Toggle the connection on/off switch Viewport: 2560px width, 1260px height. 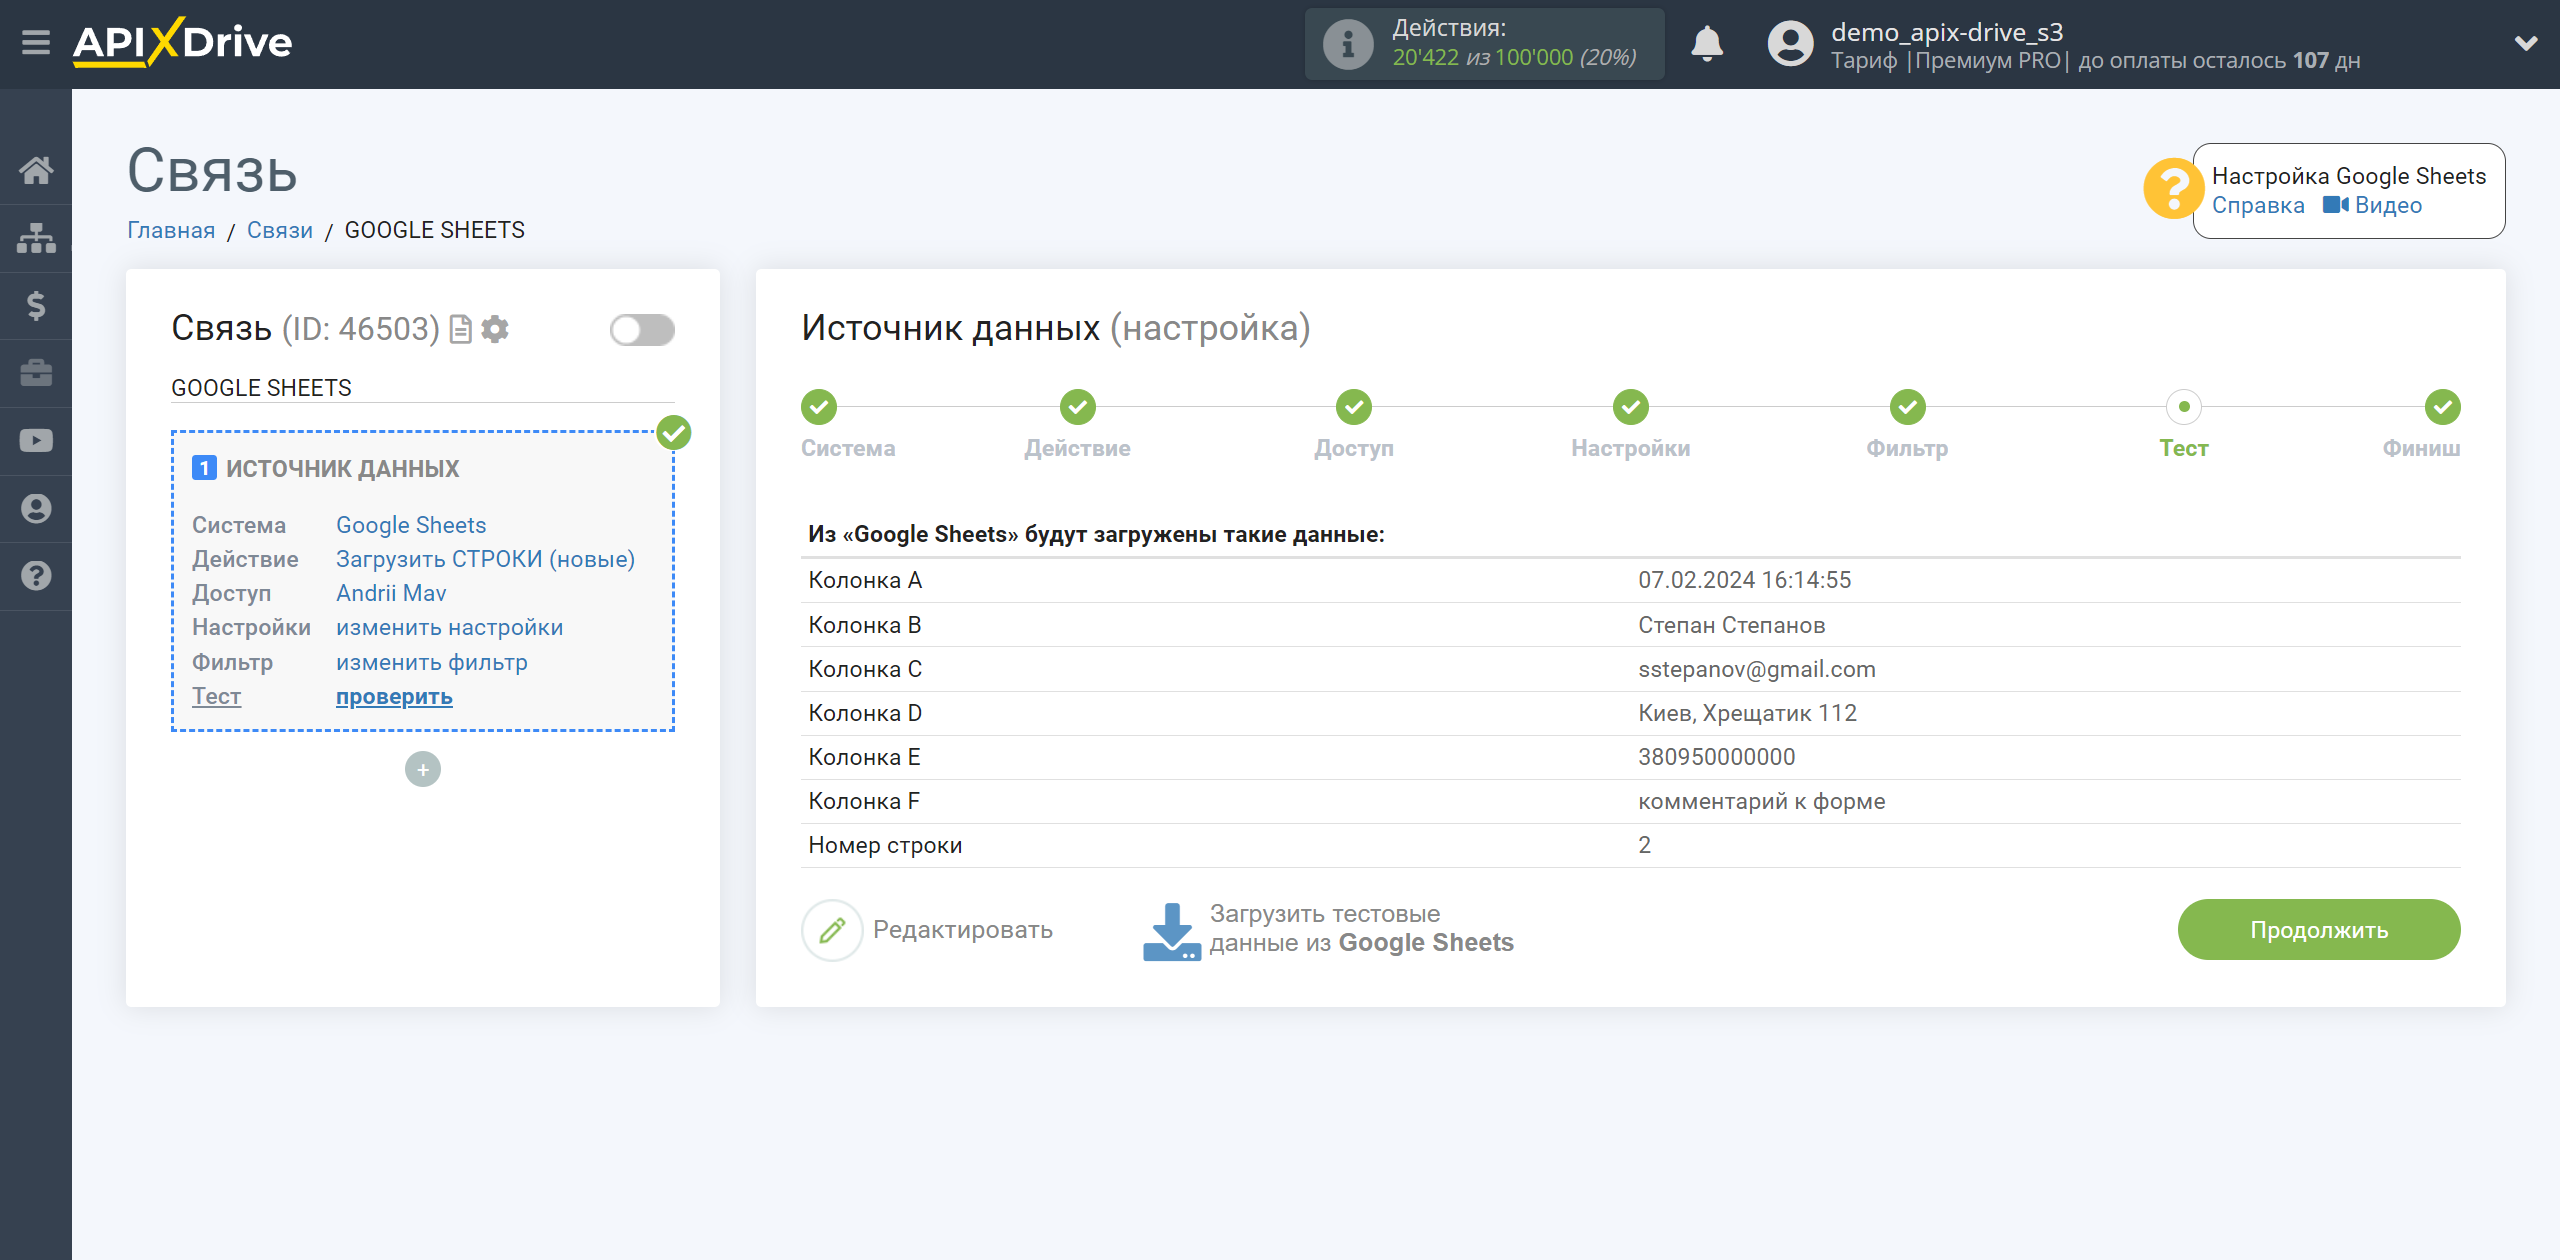tap(642, 330)
